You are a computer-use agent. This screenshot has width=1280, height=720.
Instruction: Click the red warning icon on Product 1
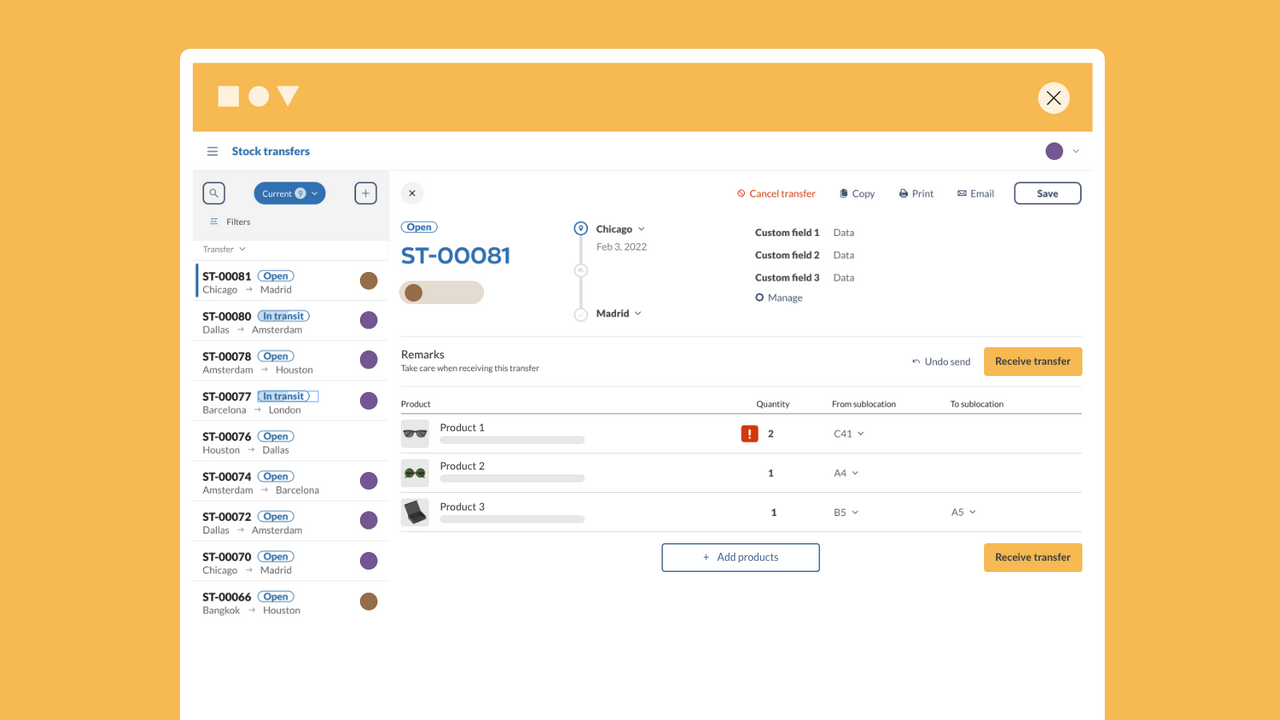pos(749,434)
